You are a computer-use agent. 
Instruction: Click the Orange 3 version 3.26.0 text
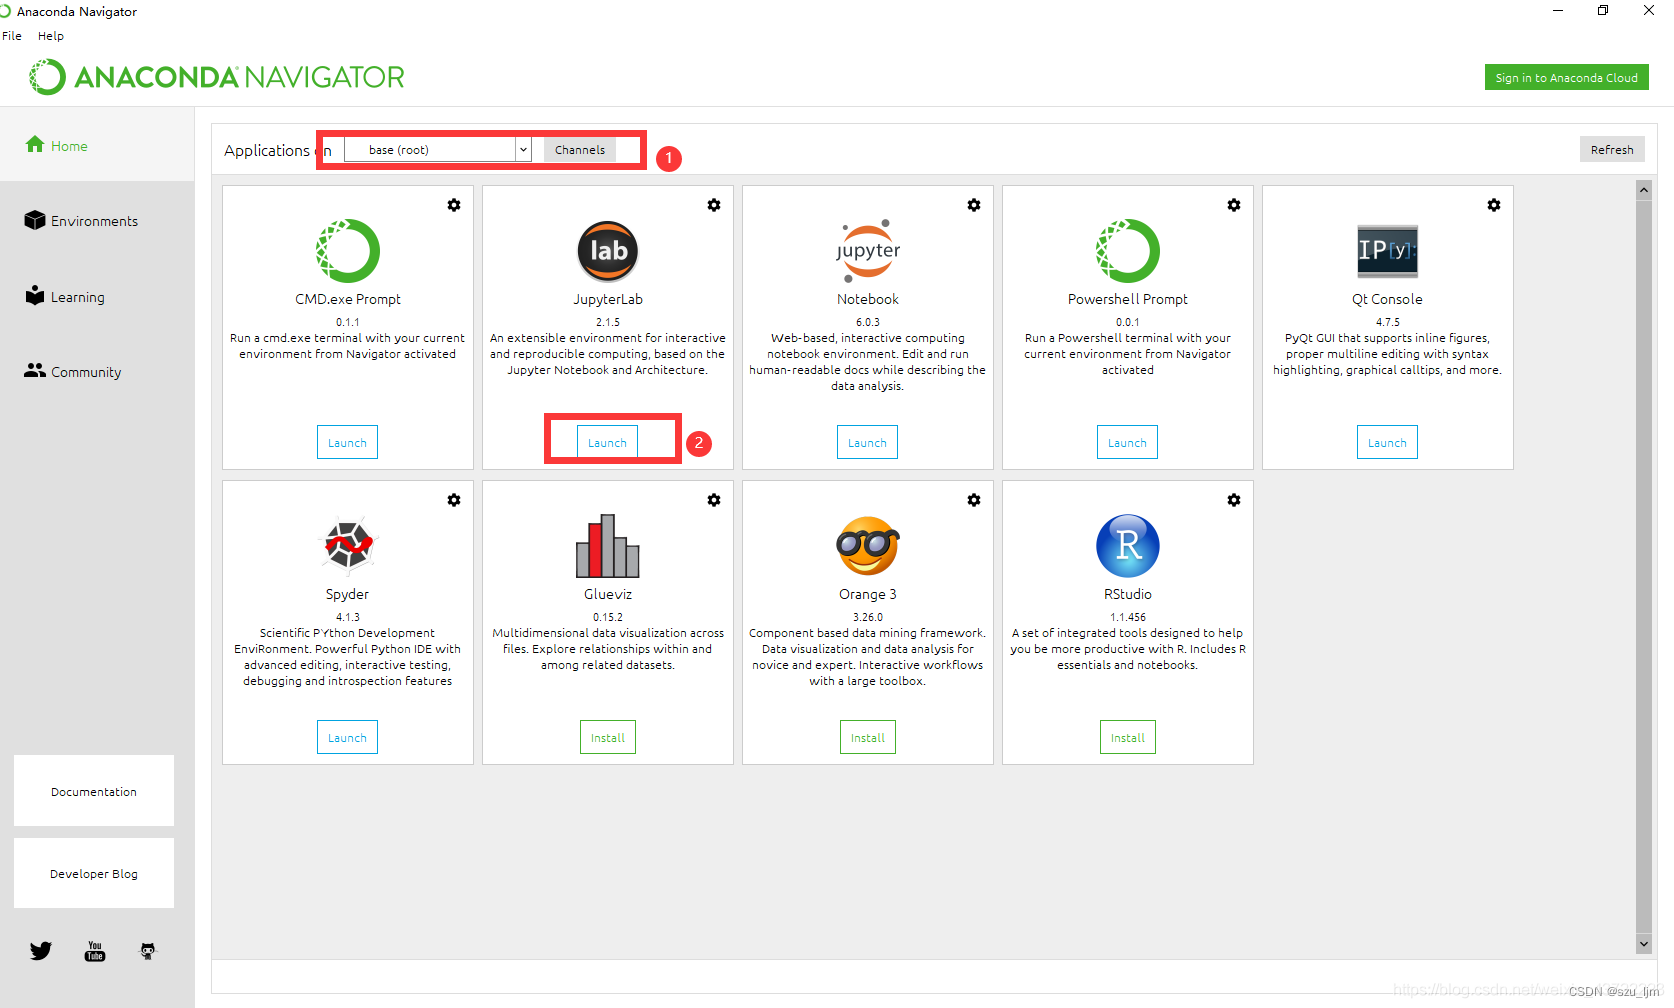click(868, 618)
